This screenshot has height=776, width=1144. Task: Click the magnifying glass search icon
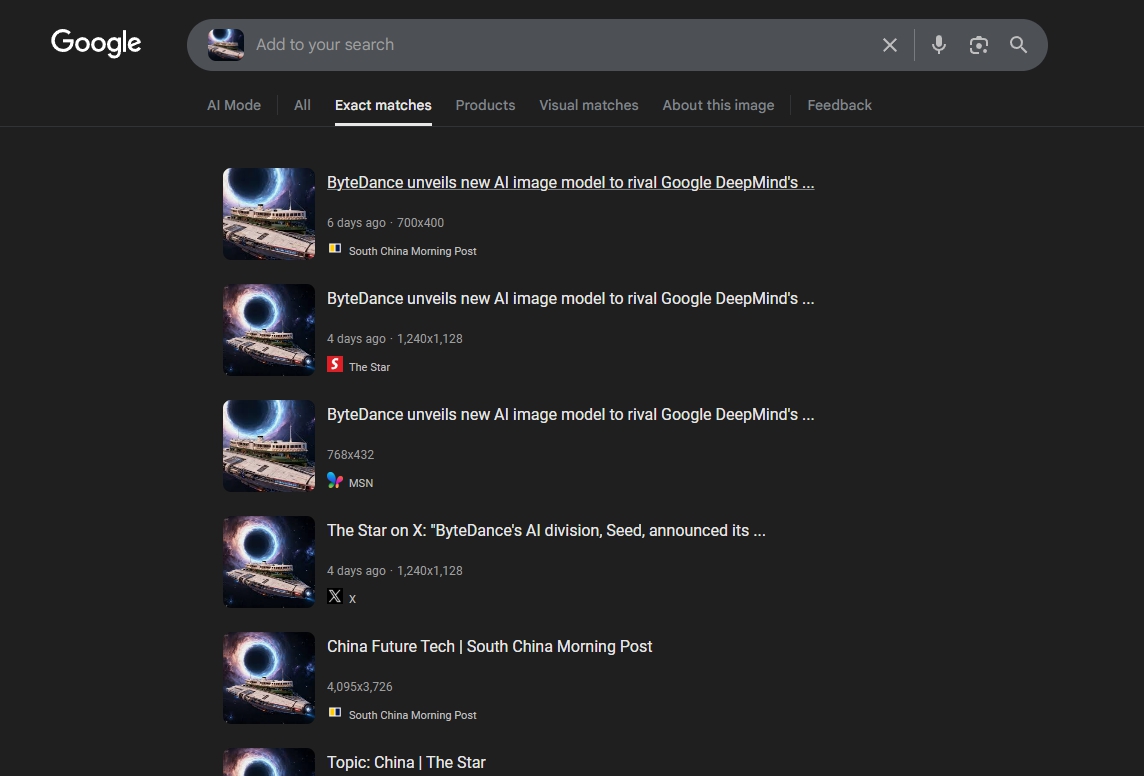(x=1019, y=45)
